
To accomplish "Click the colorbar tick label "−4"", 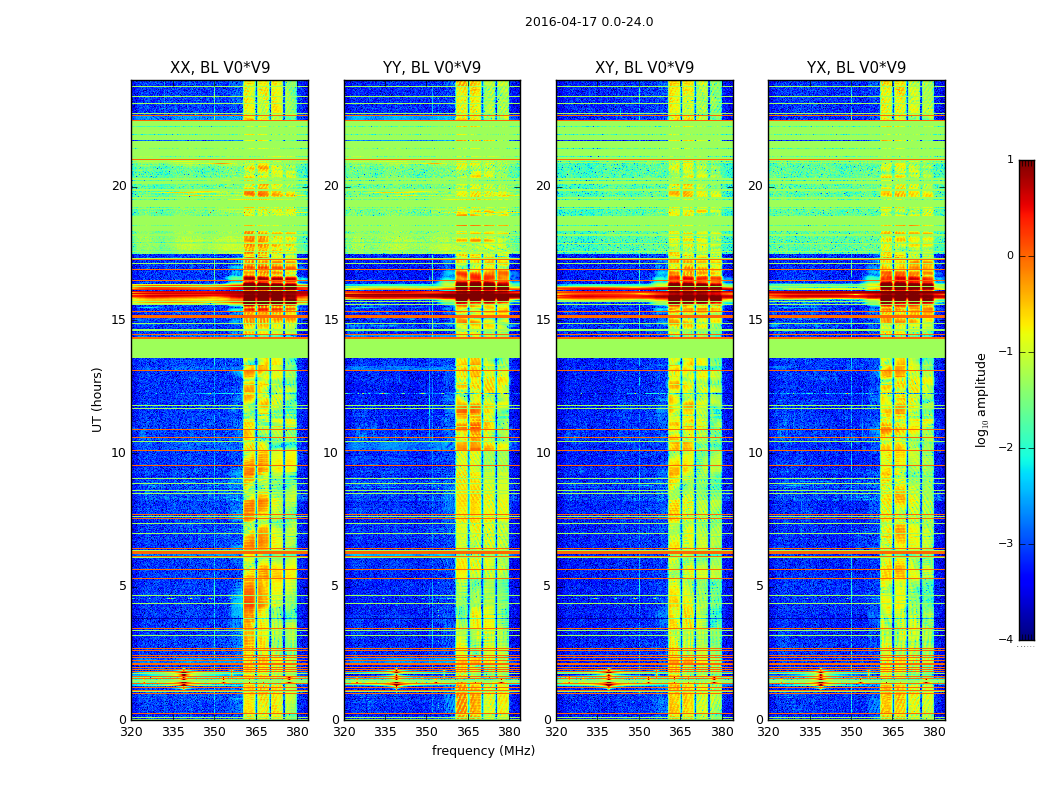I will (x=1008, y=640).
